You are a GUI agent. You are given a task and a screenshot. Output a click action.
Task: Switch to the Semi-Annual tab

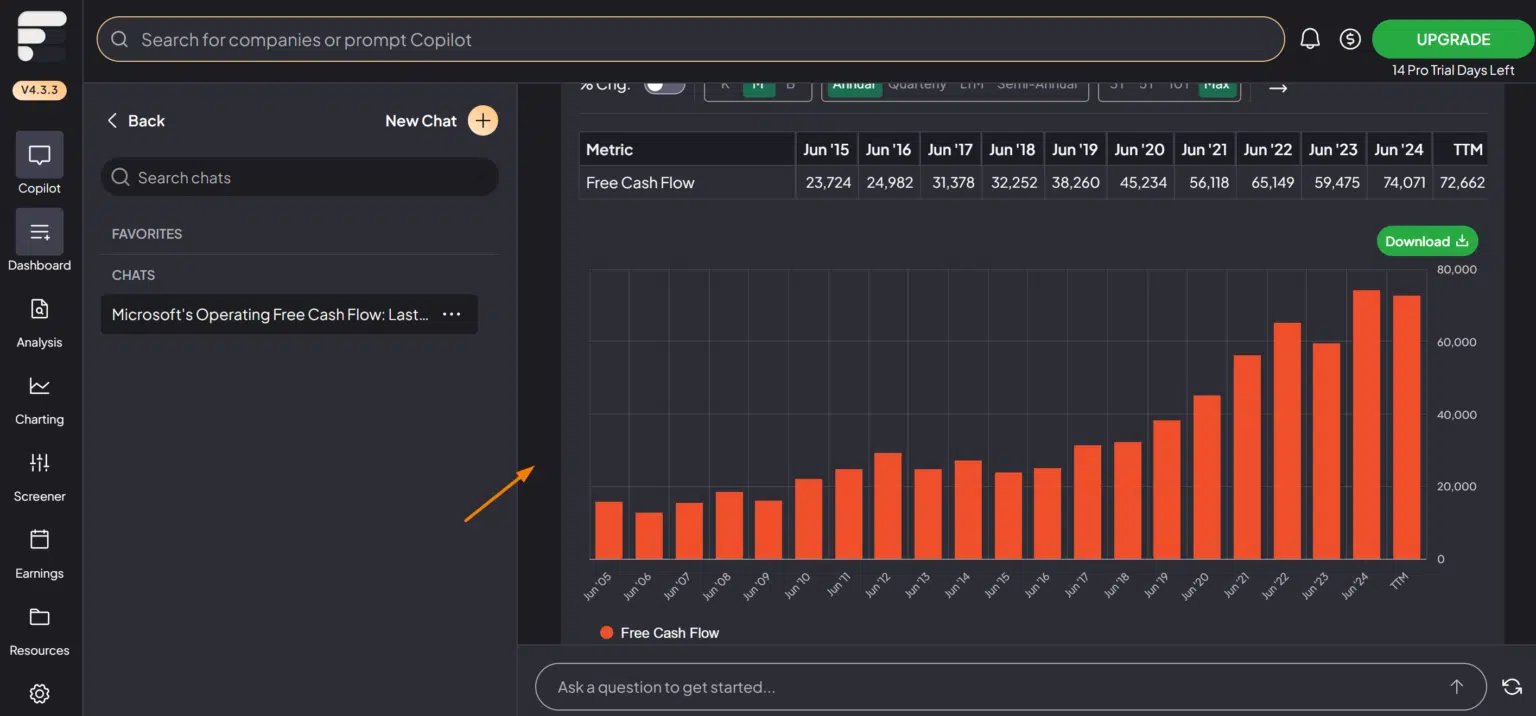[x=1038, y=85]
